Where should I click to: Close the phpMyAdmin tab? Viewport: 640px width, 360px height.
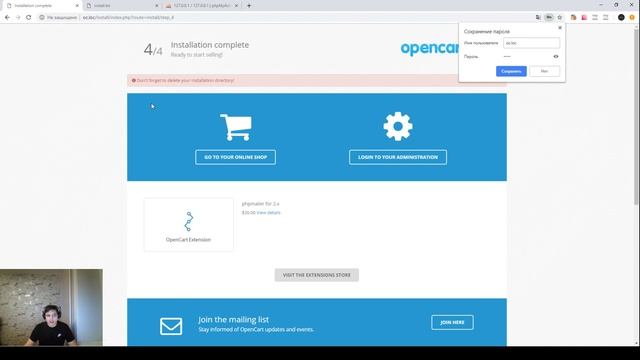236,6
